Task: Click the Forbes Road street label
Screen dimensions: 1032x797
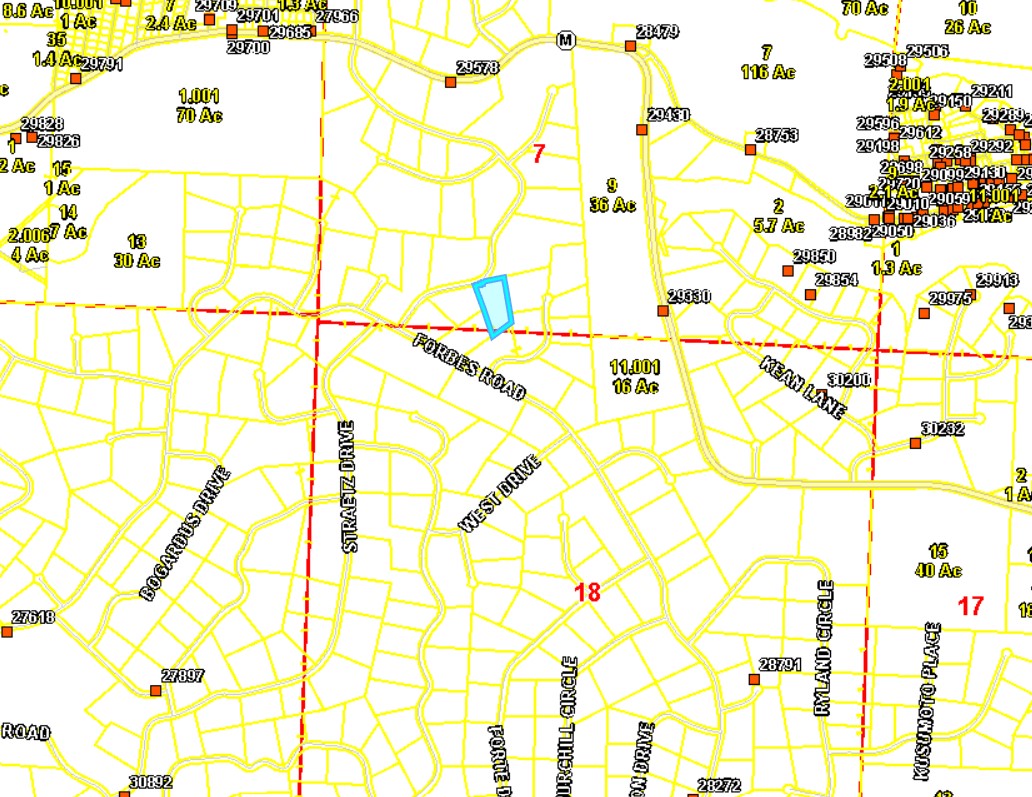Action: click(470, 366)
